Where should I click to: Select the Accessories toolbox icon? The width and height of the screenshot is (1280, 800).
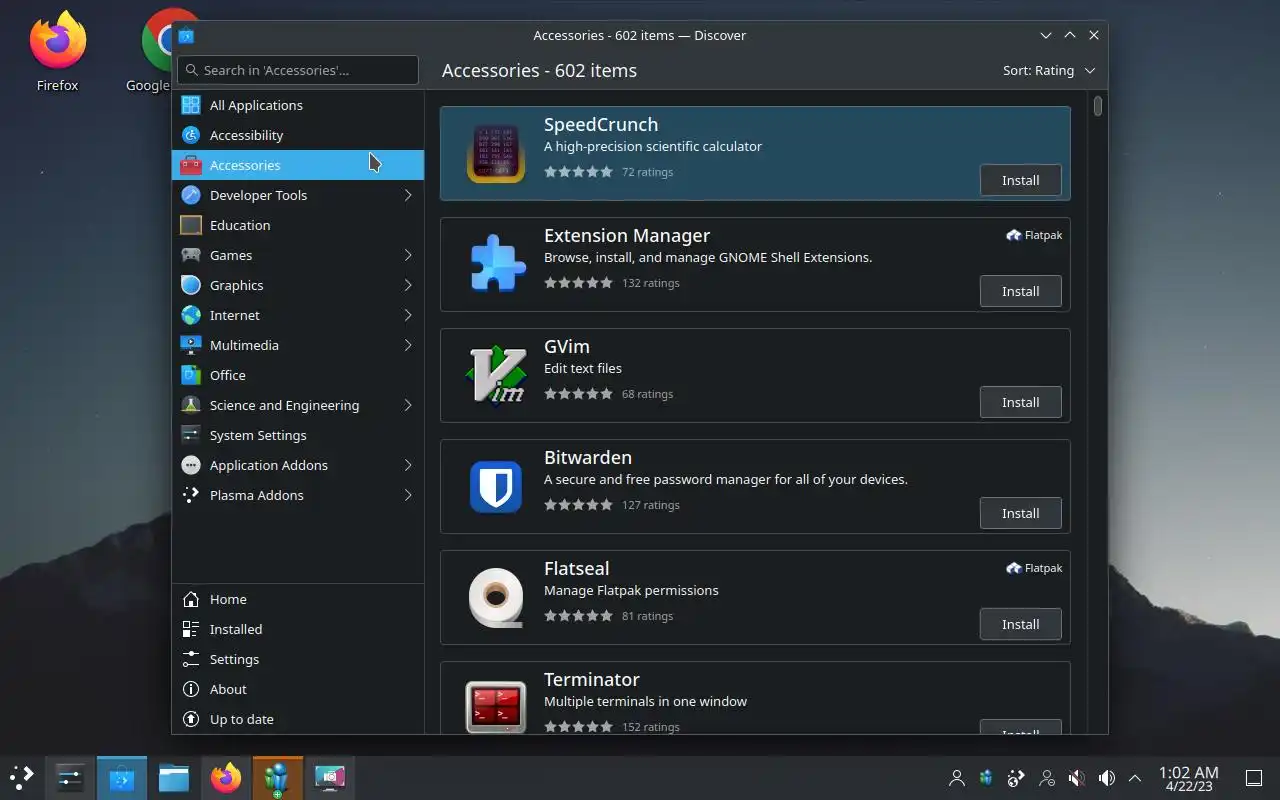click(191, 165)
